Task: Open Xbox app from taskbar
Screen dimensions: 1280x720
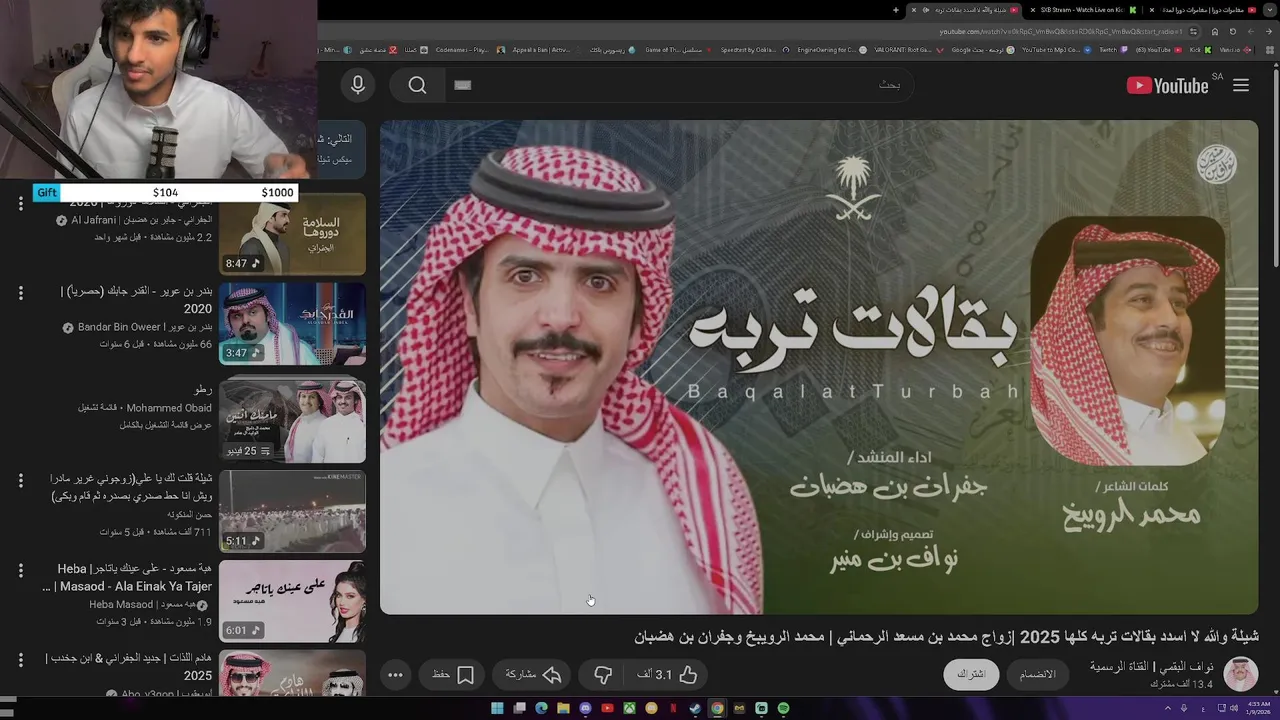Action: [x=629, y=708]
